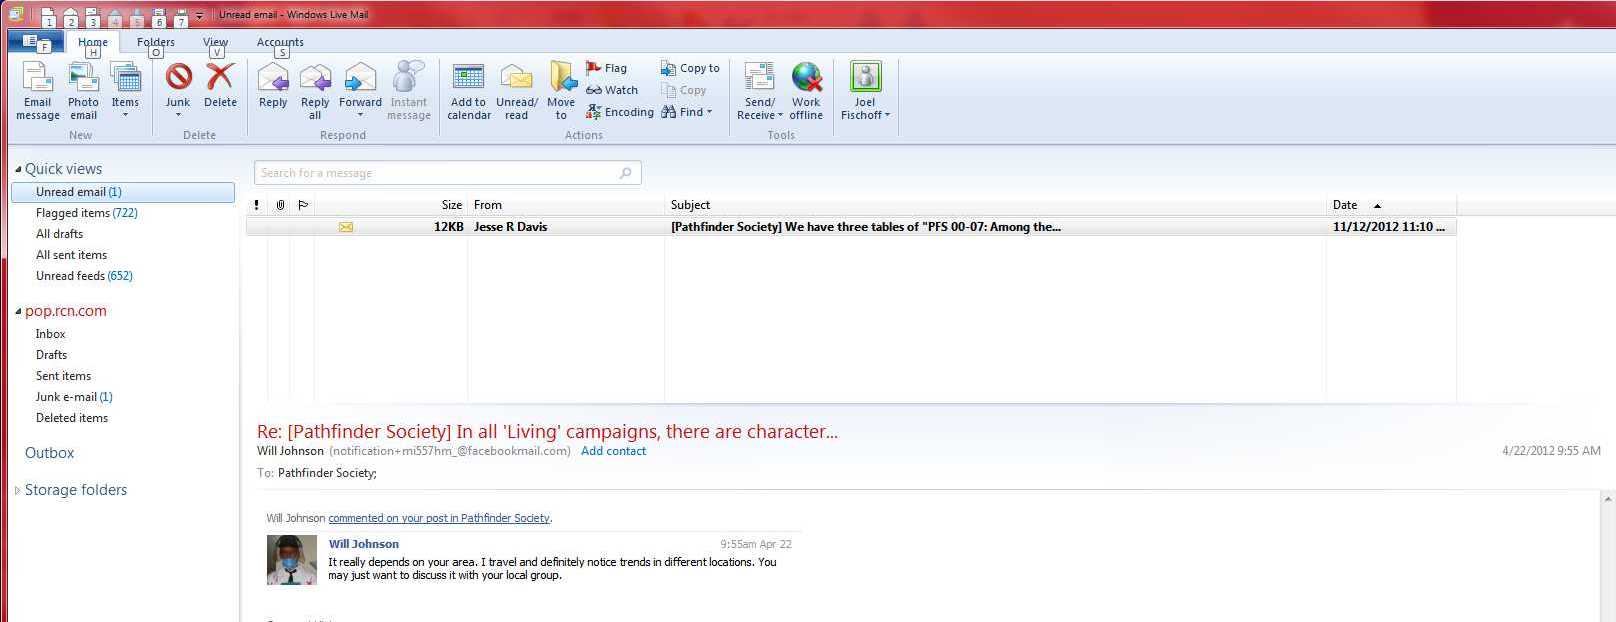Open the Sent items folder
This screenshot has height=622, width=1616.
(x=63, y=376)
